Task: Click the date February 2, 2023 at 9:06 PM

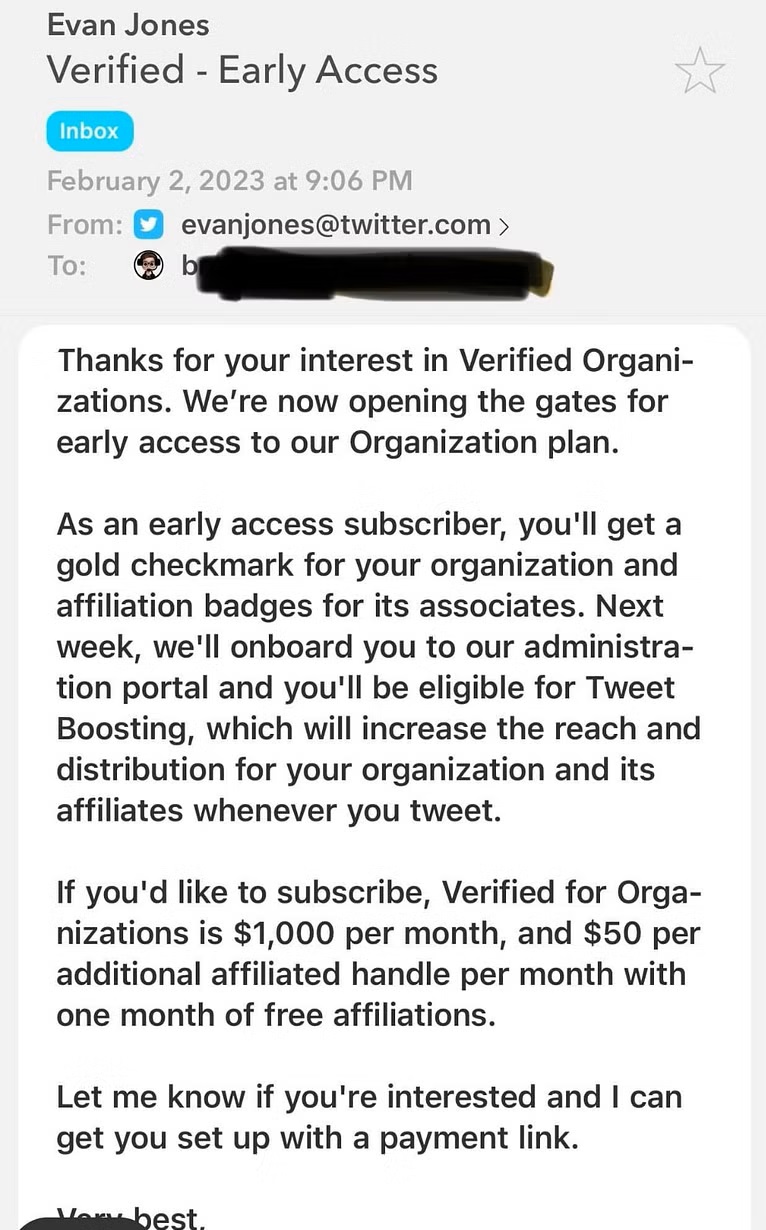Action: pyautogui.click(x=230, y=181)
